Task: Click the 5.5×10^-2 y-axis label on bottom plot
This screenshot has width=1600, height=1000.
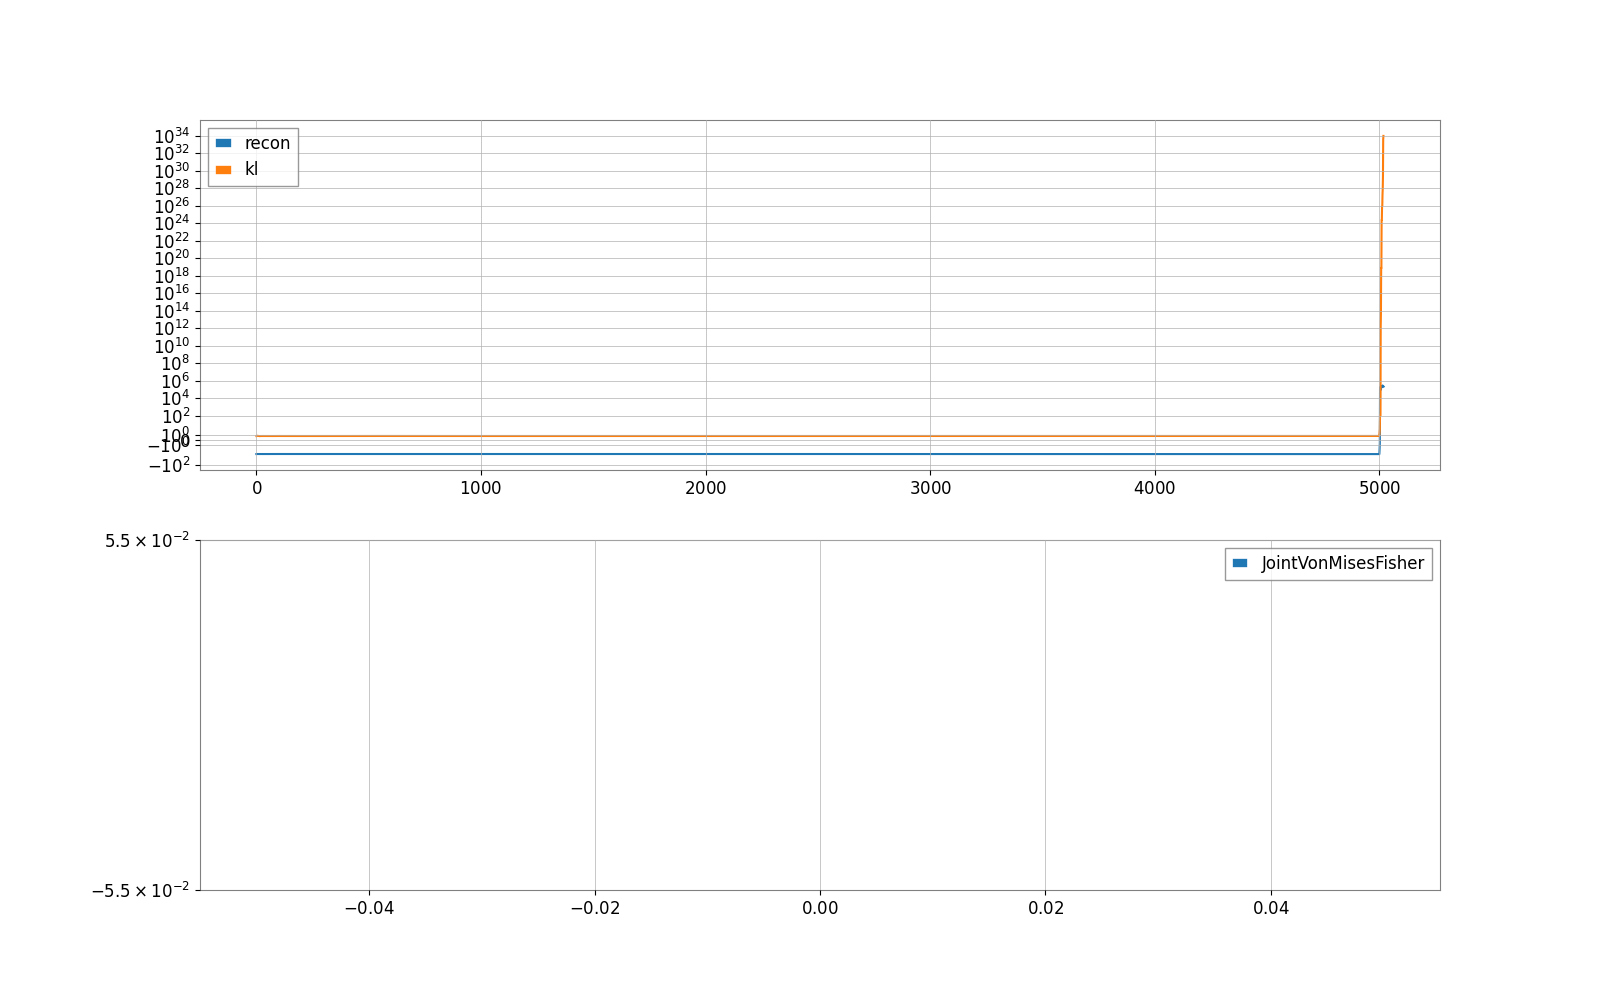Action: click(x=147, y=540)
